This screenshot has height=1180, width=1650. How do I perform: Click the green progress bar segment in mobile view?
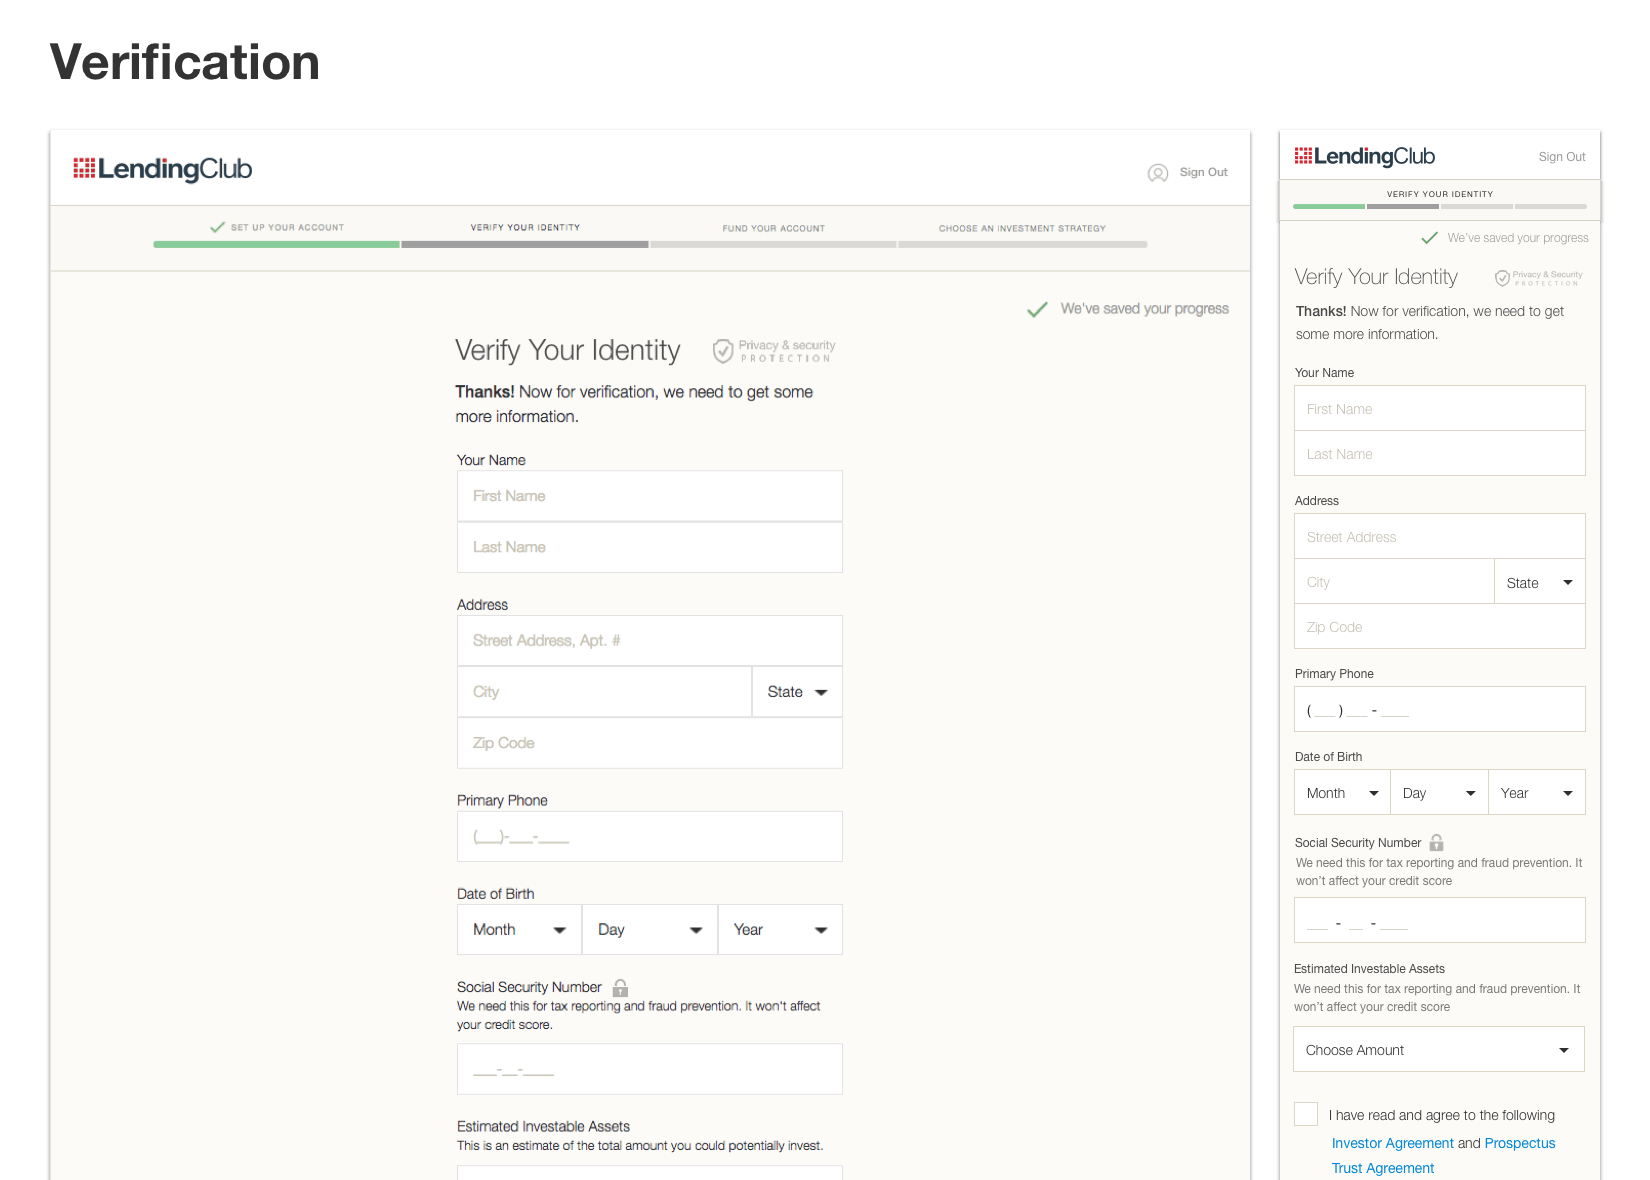click(1329, 206)
